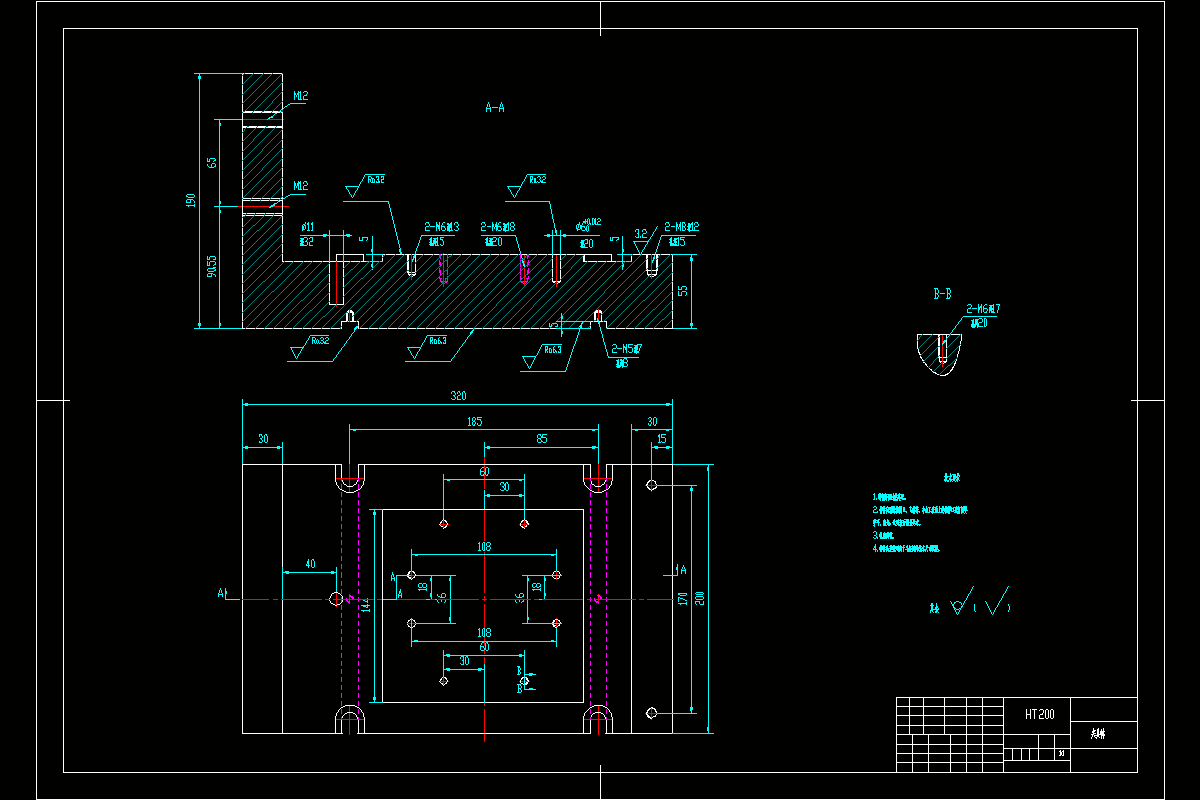Click the 'ø11' hole diameter label

(307, 227)
